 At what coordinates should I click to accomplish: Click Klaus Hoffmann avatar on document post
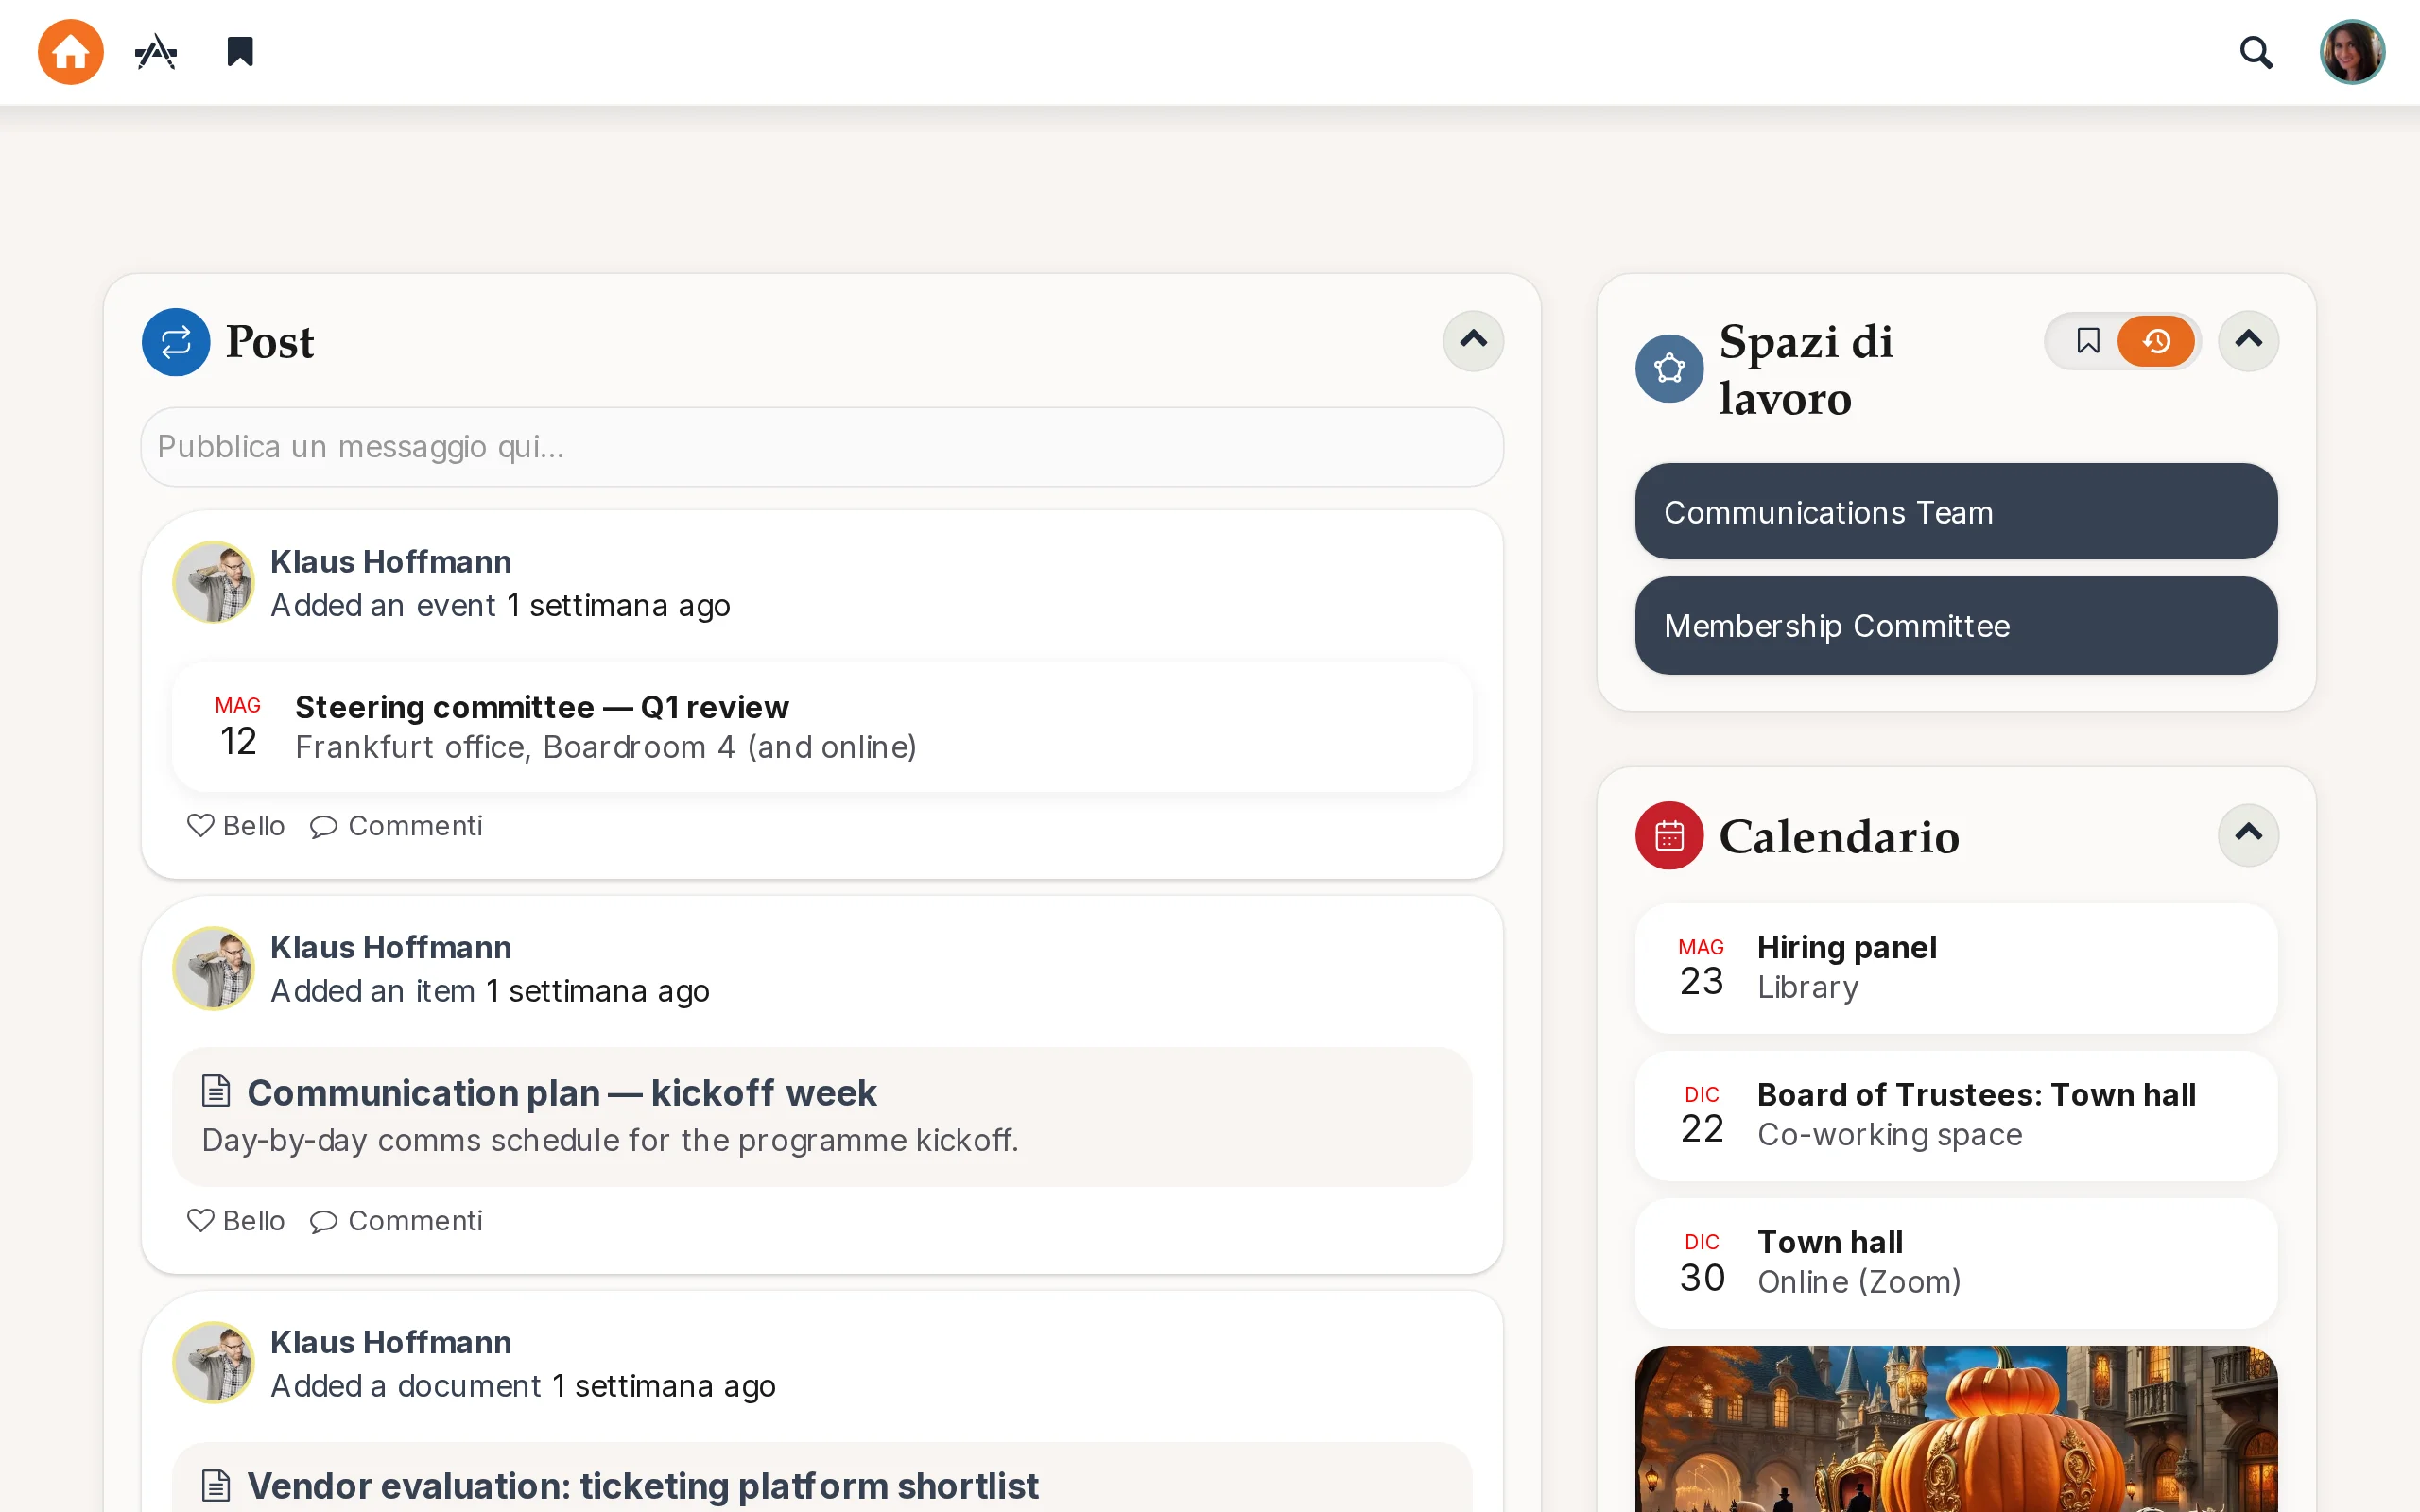[x=214, y=1363]
